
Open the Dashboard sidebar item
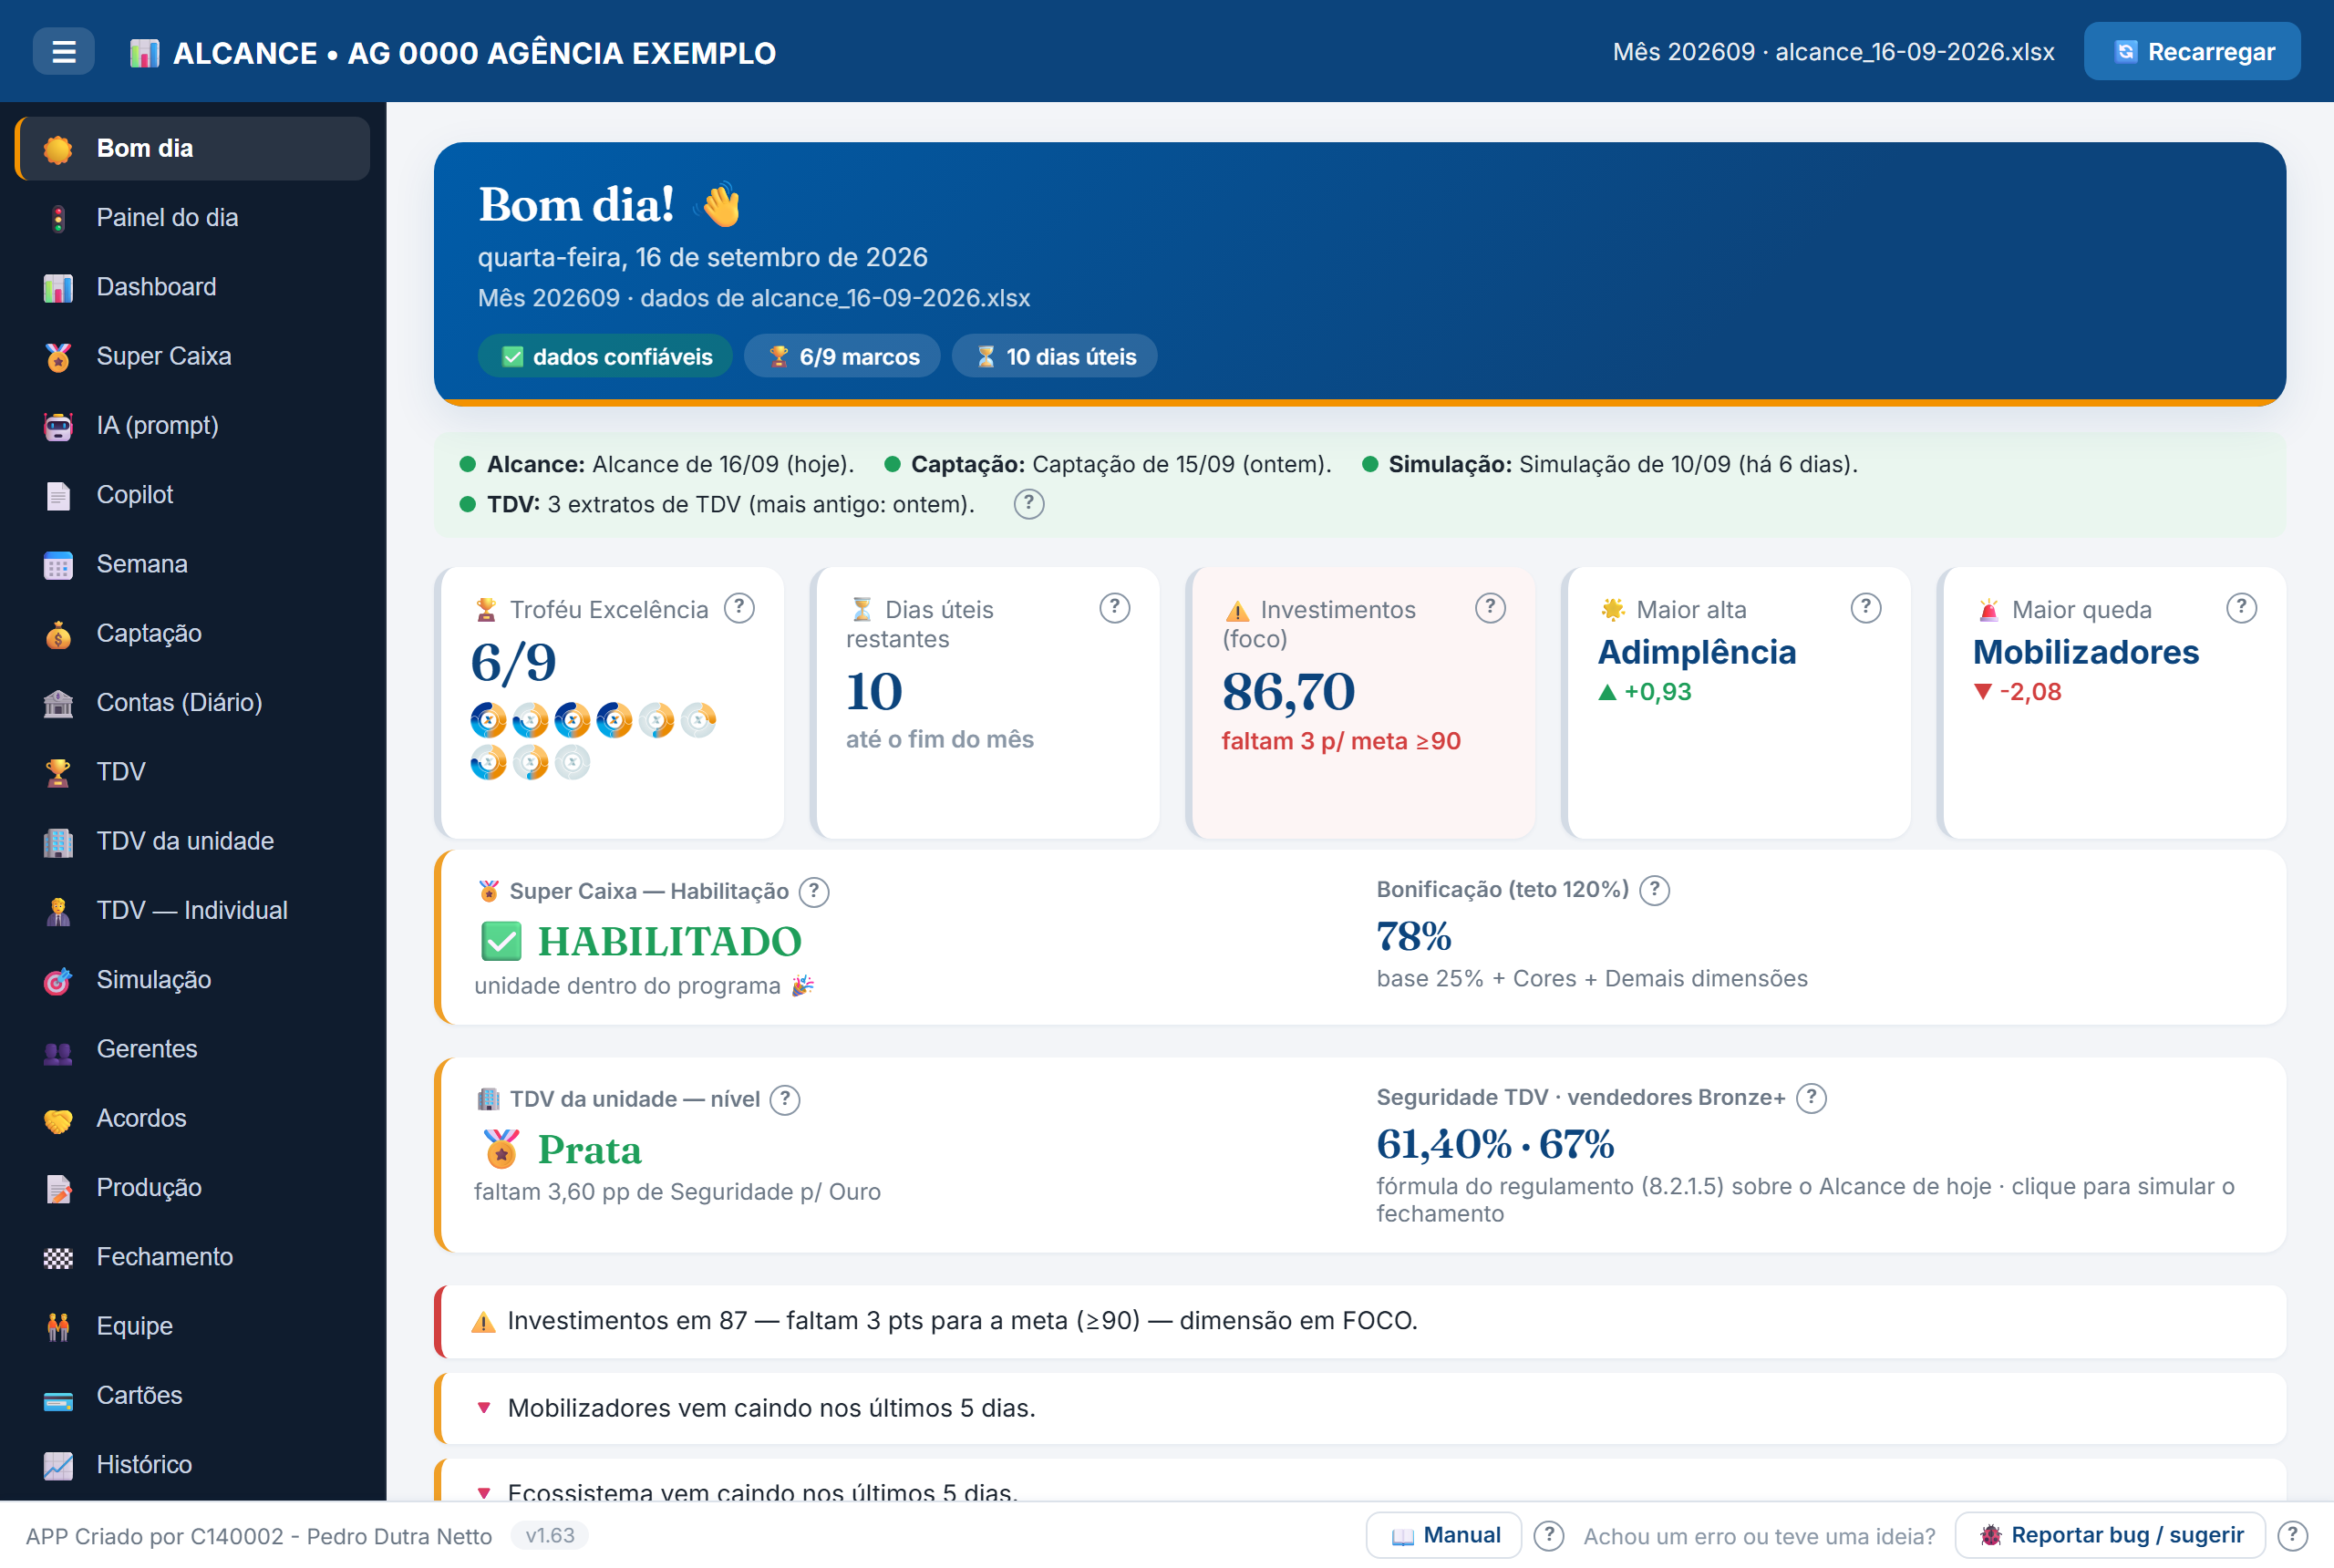point(192,287)
